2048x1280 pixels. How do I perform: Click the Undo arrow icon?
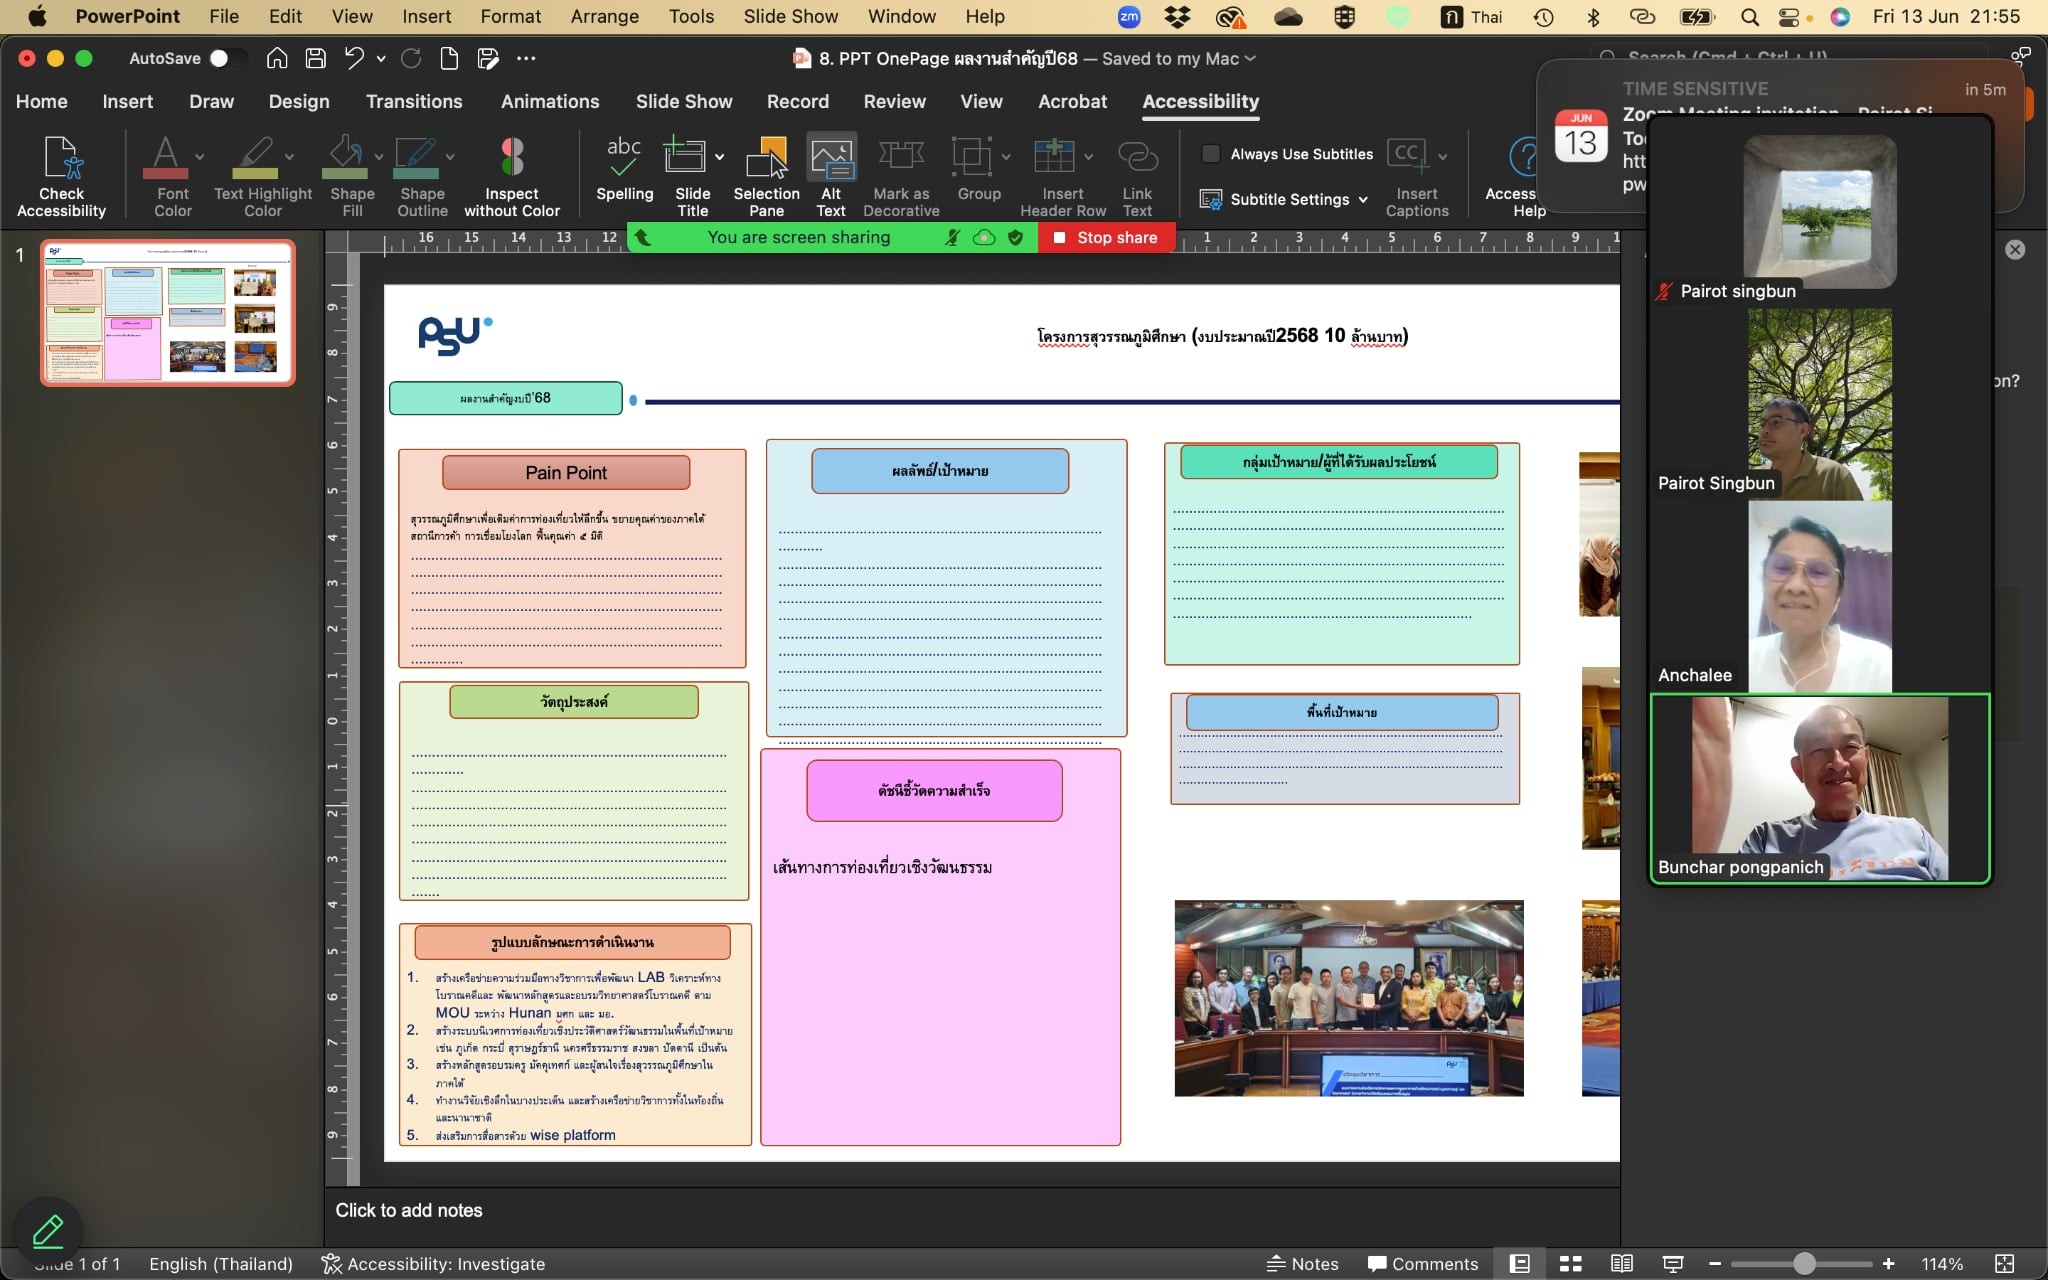coord(354,59)
